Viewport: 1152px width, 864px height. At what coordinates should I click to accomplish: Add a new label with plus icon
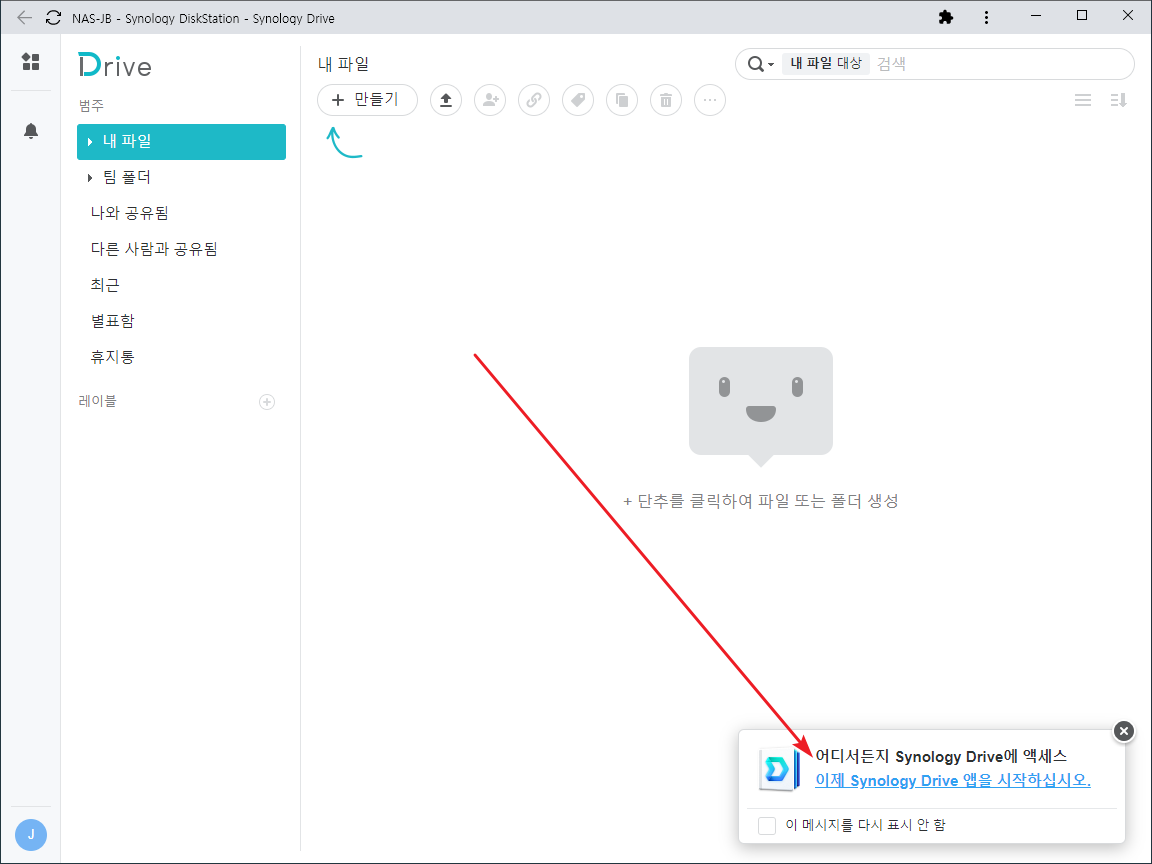point(267,402)
